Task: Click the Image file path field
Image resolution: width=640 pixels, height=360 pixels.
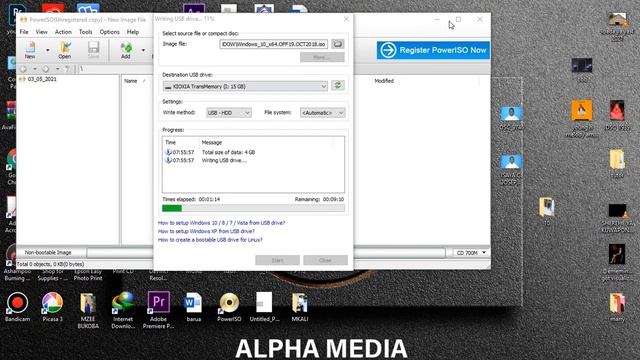Action: [x=273, y=44]
